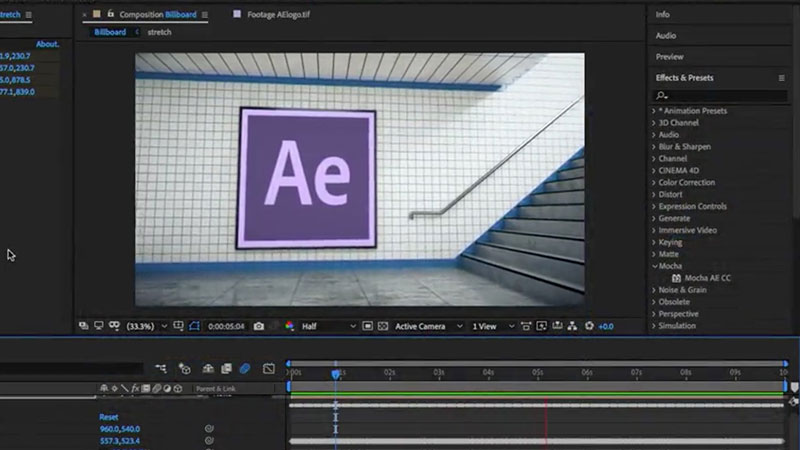
Task: Click the composition mini-flowchart icon in timeline
Action: (159, 369)
